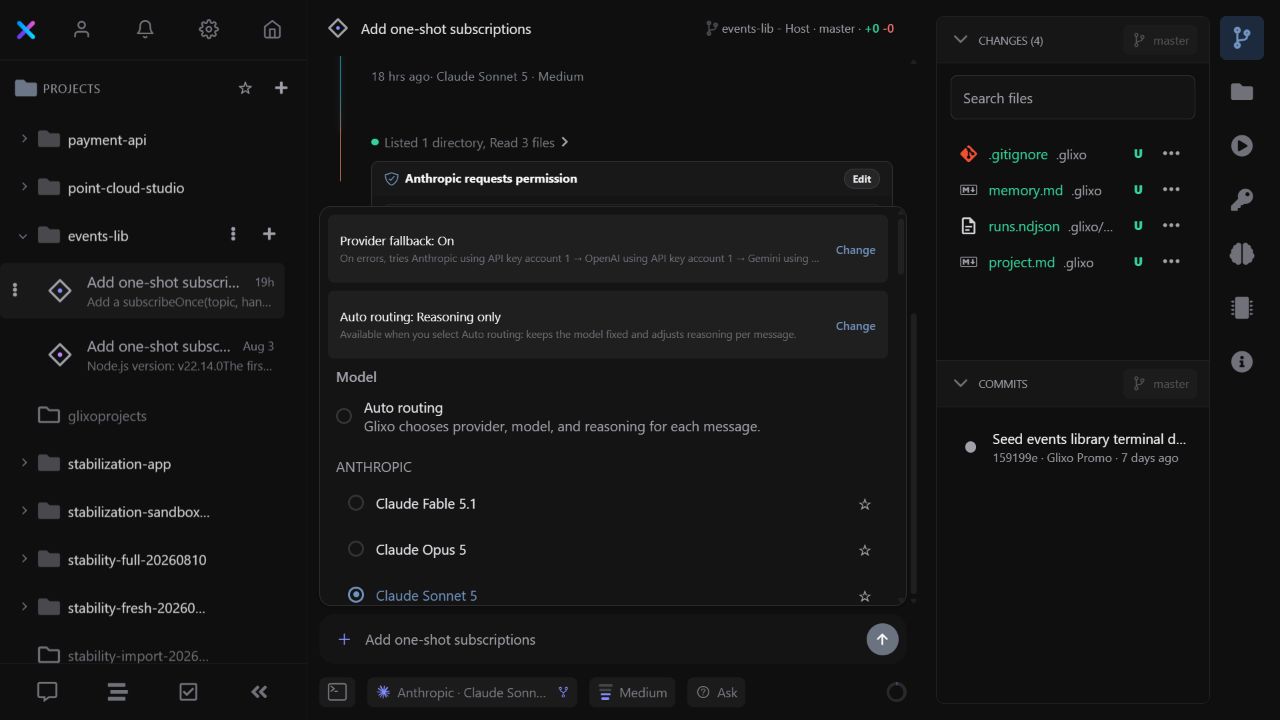Open the stacked list icon in sidebar footer

pos(117,692)
